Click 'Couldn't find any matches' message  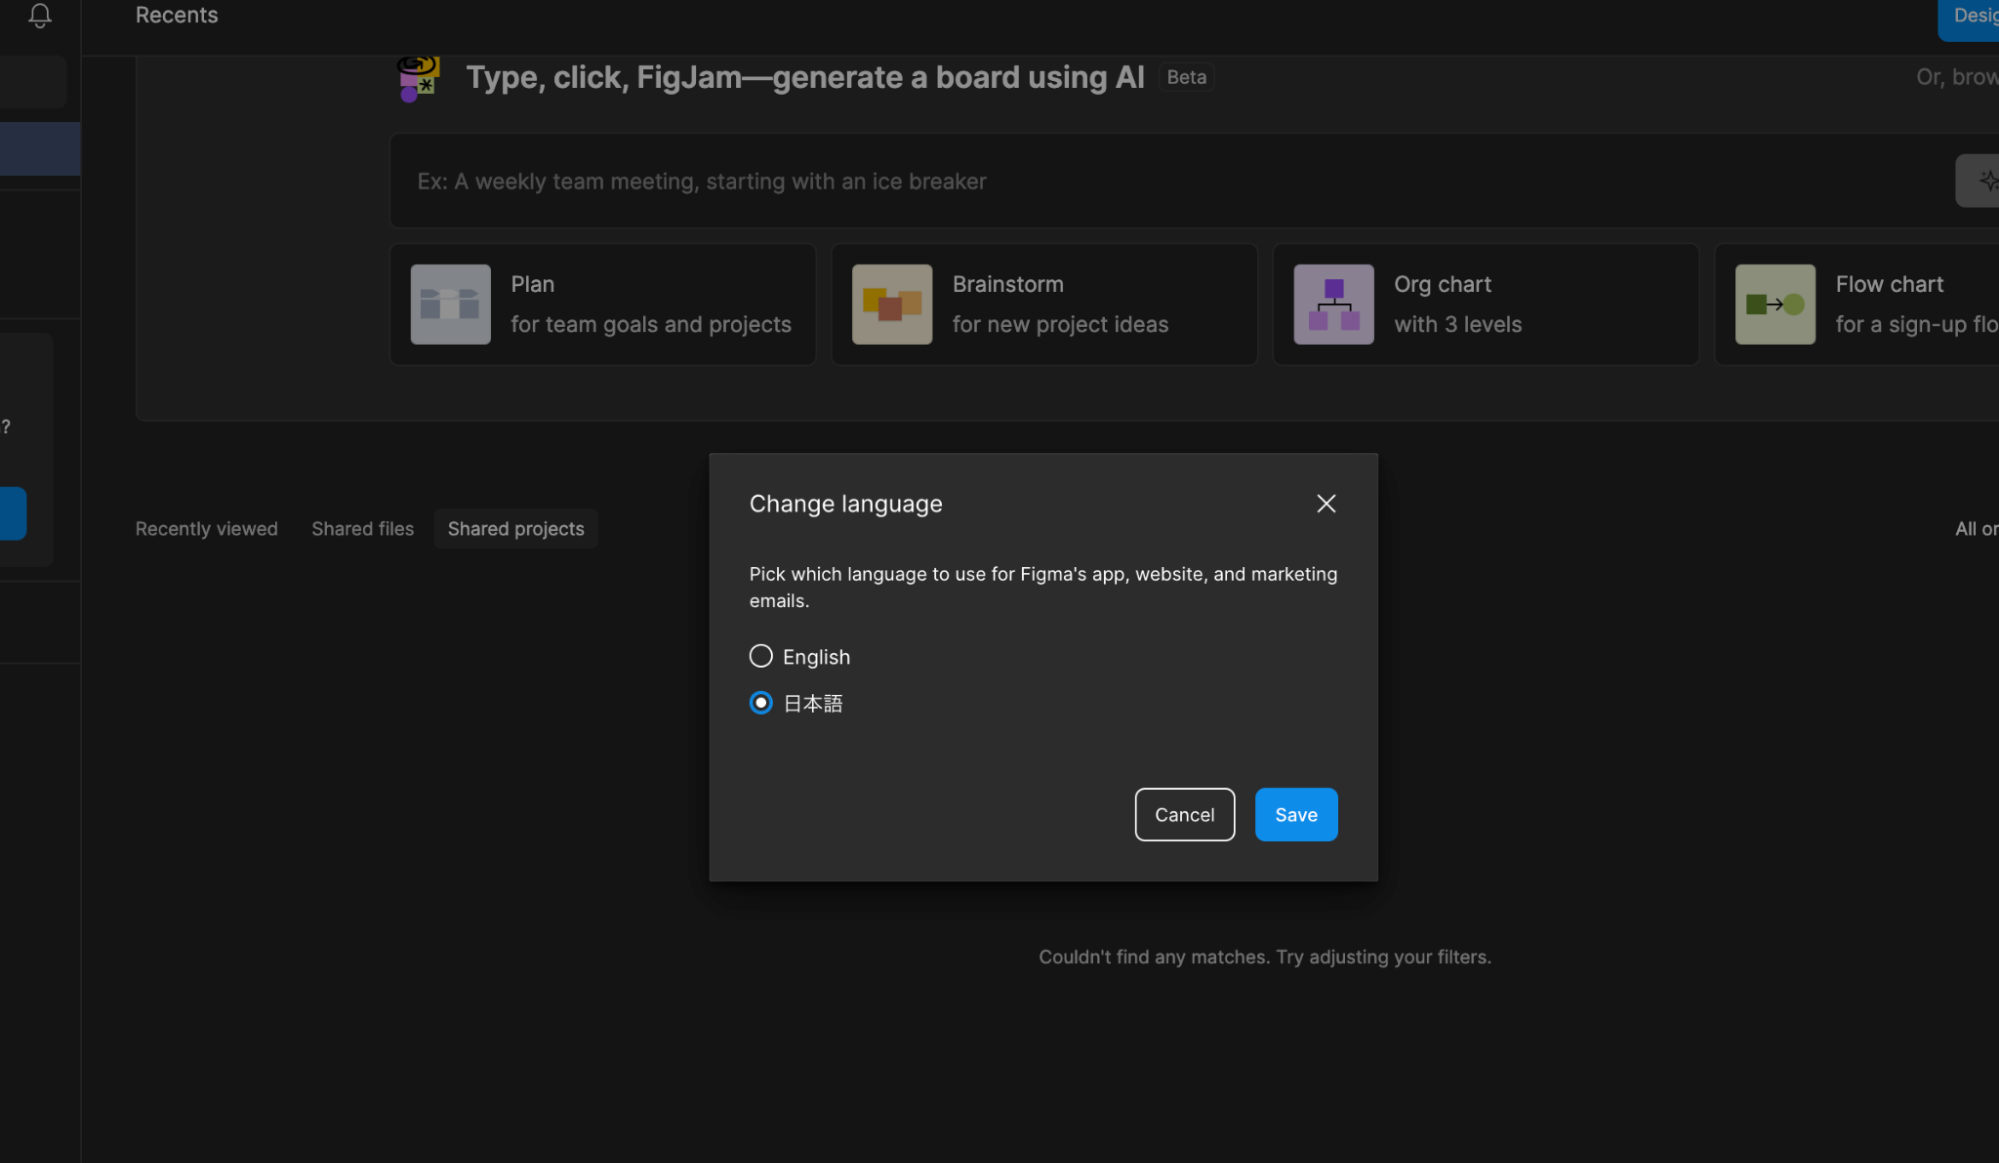point(1265,957)
